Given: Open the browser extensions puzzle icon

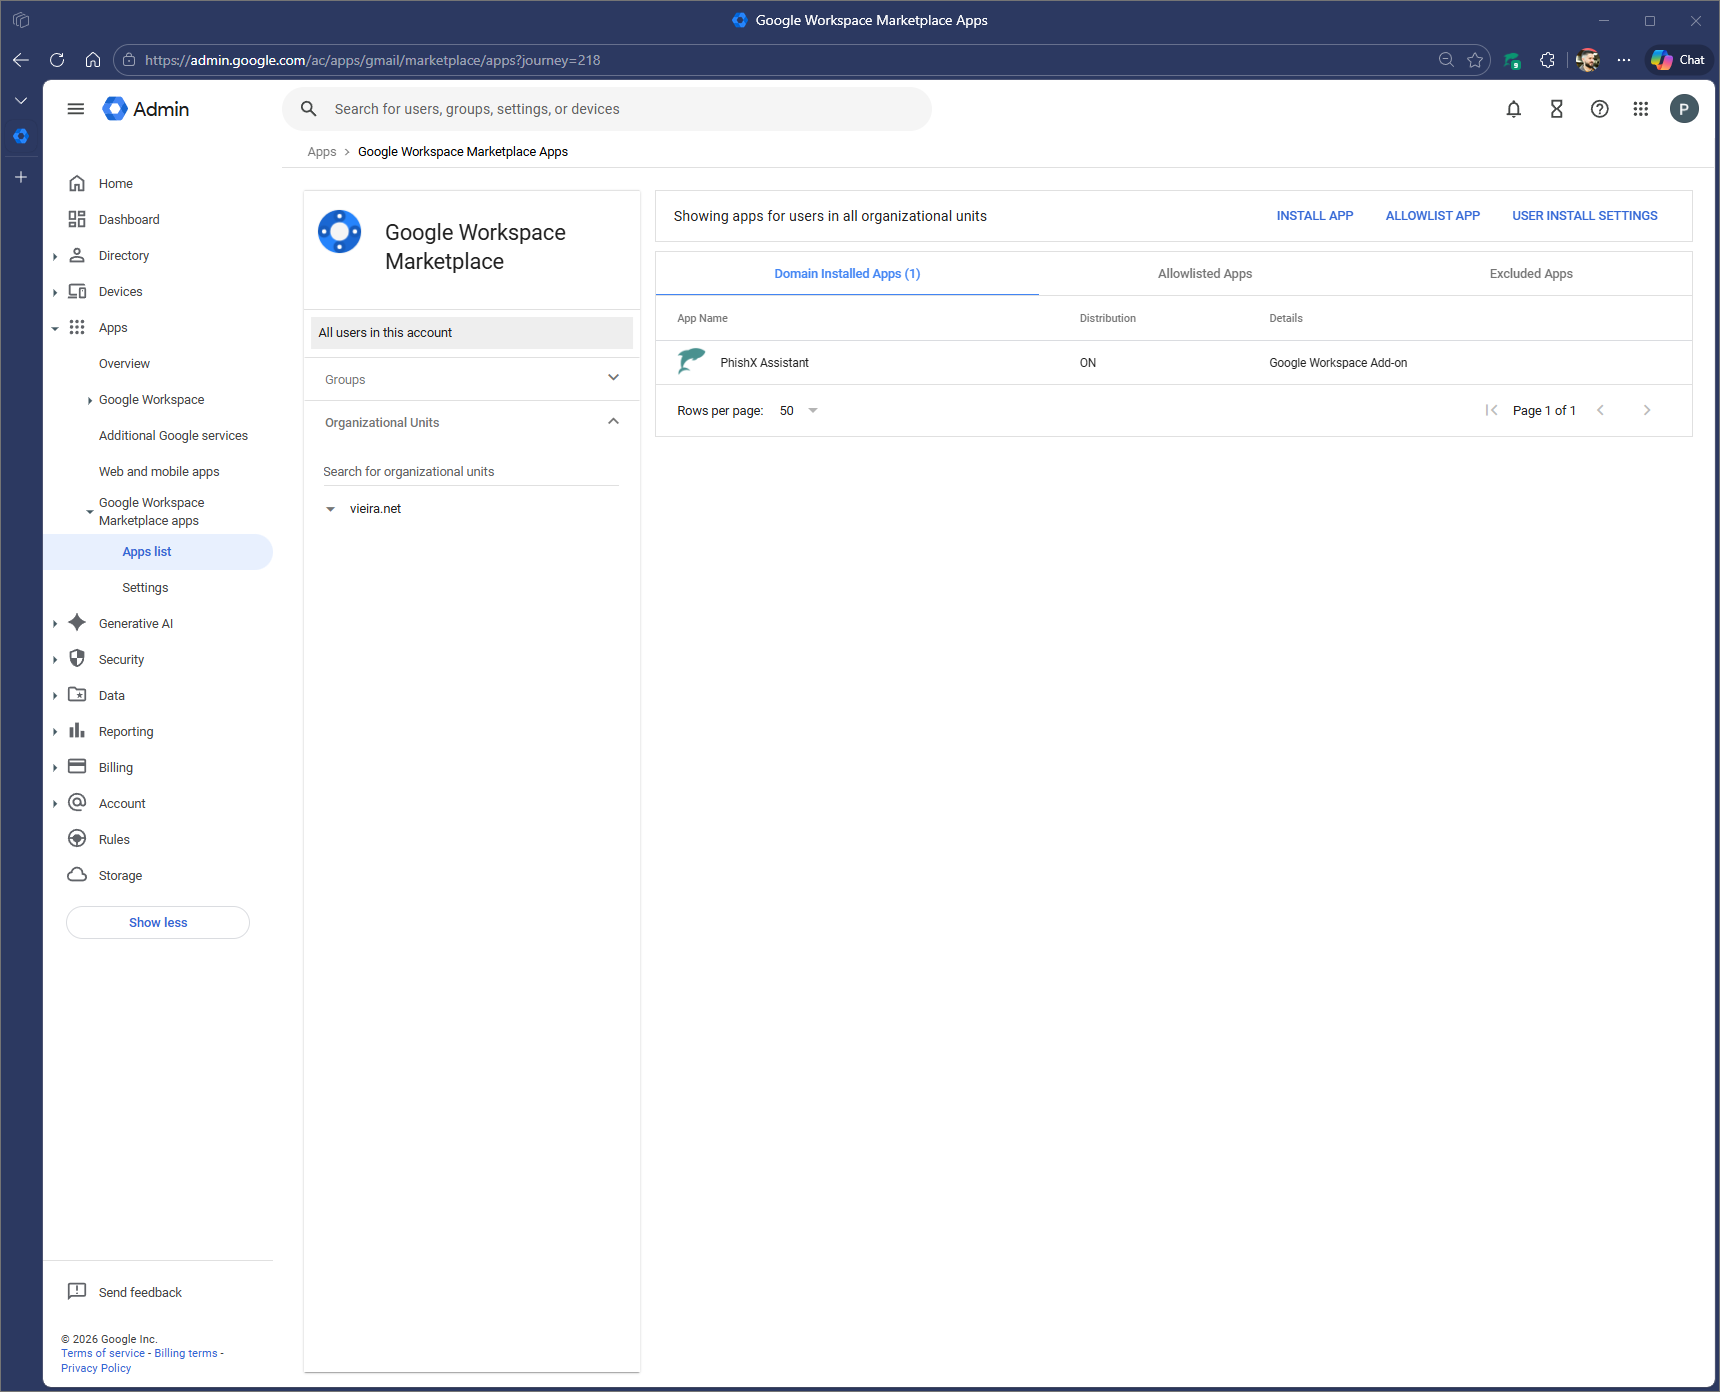Looking at the screenshot, I should click(1547, 60).
